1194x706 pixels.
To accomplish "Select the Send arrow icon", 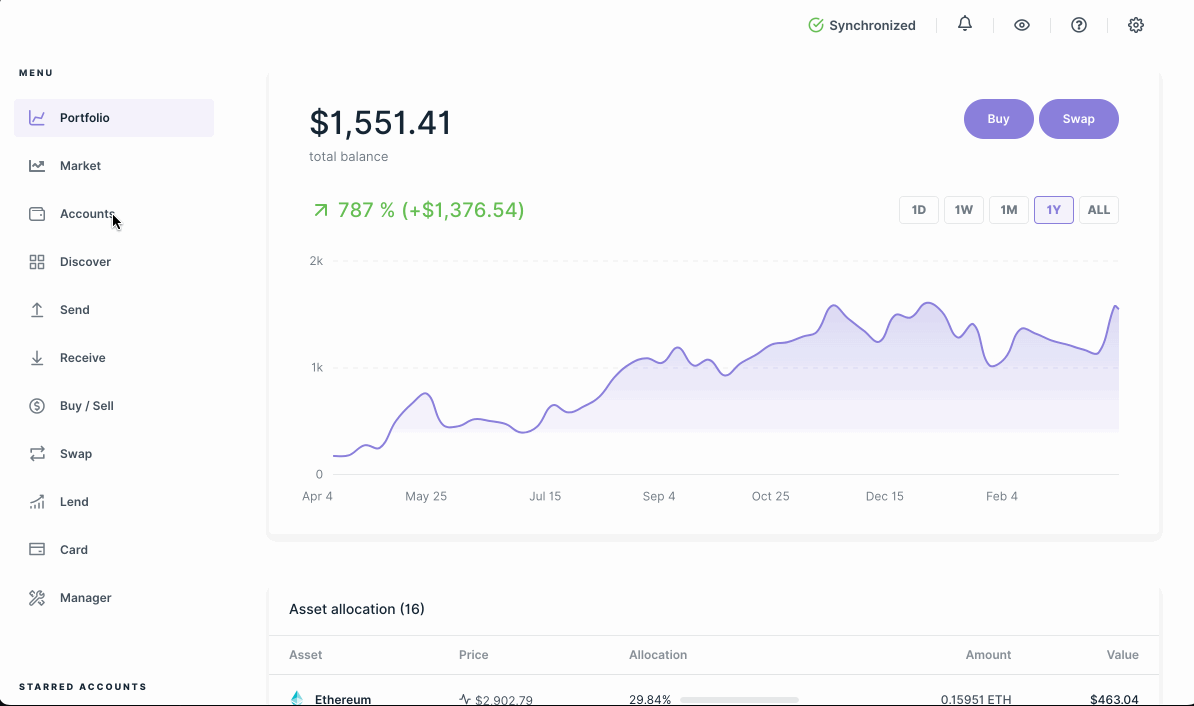I will coord(37,309).
